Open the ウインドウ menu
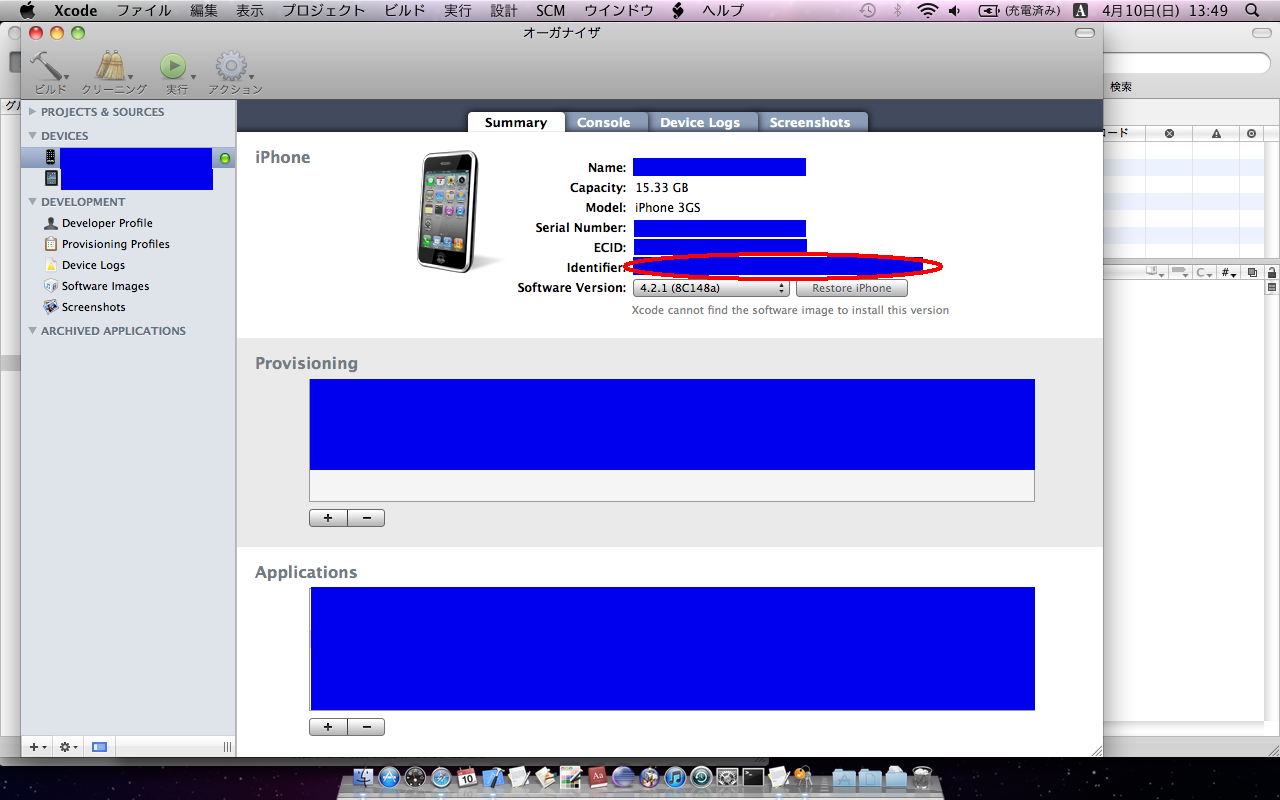1280x800 pixels. click(x=619, y=11)
